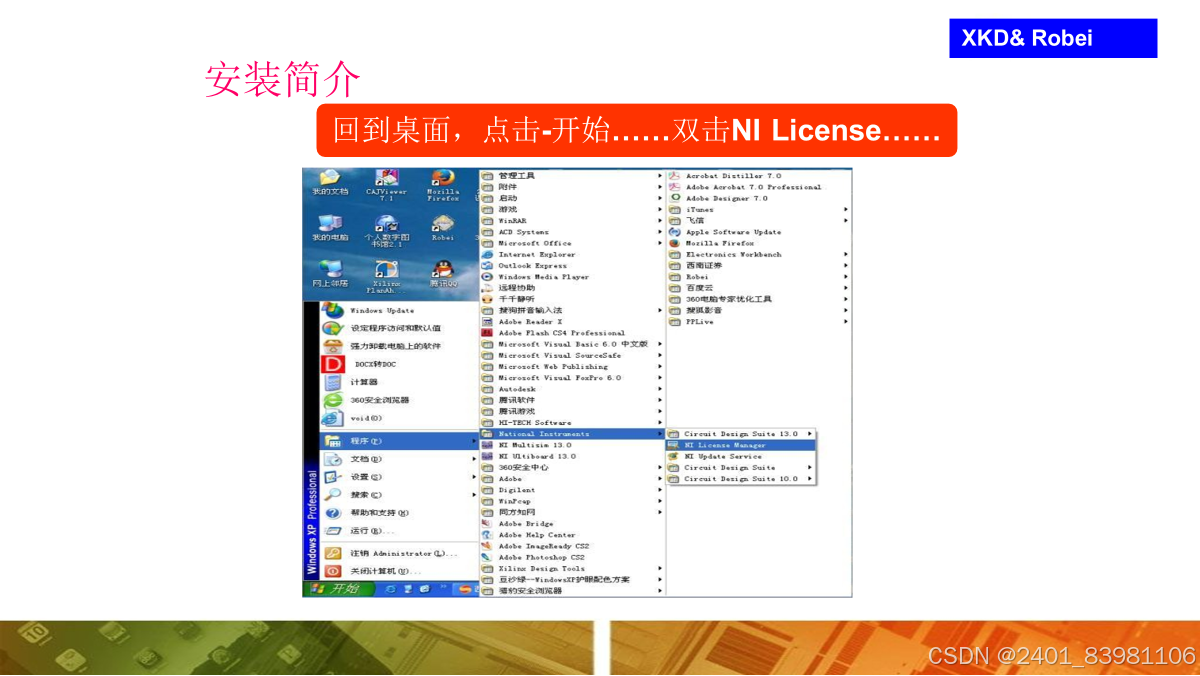Click the 计算器 calculator icon
Screen dimensions: 1200x676
coord(332,382)
